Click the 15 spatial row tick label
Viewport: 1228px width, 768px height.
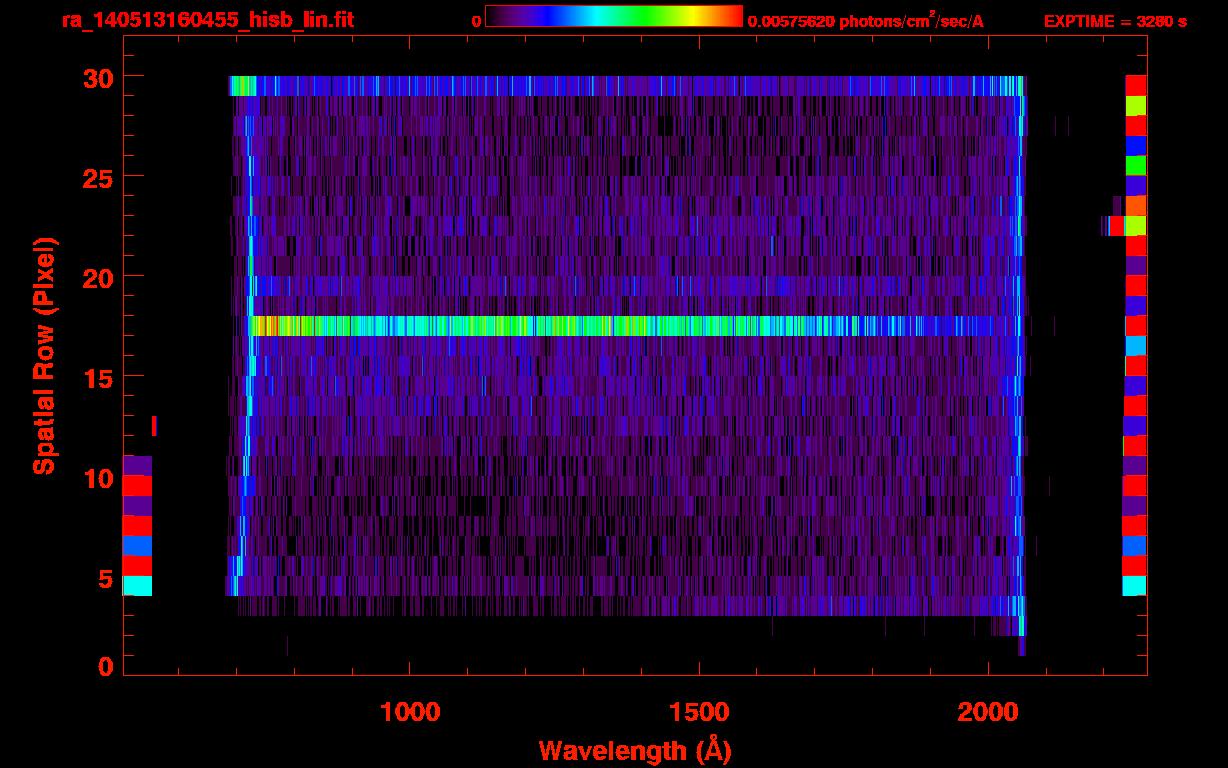pyautogui.click(x=98, y=377)
